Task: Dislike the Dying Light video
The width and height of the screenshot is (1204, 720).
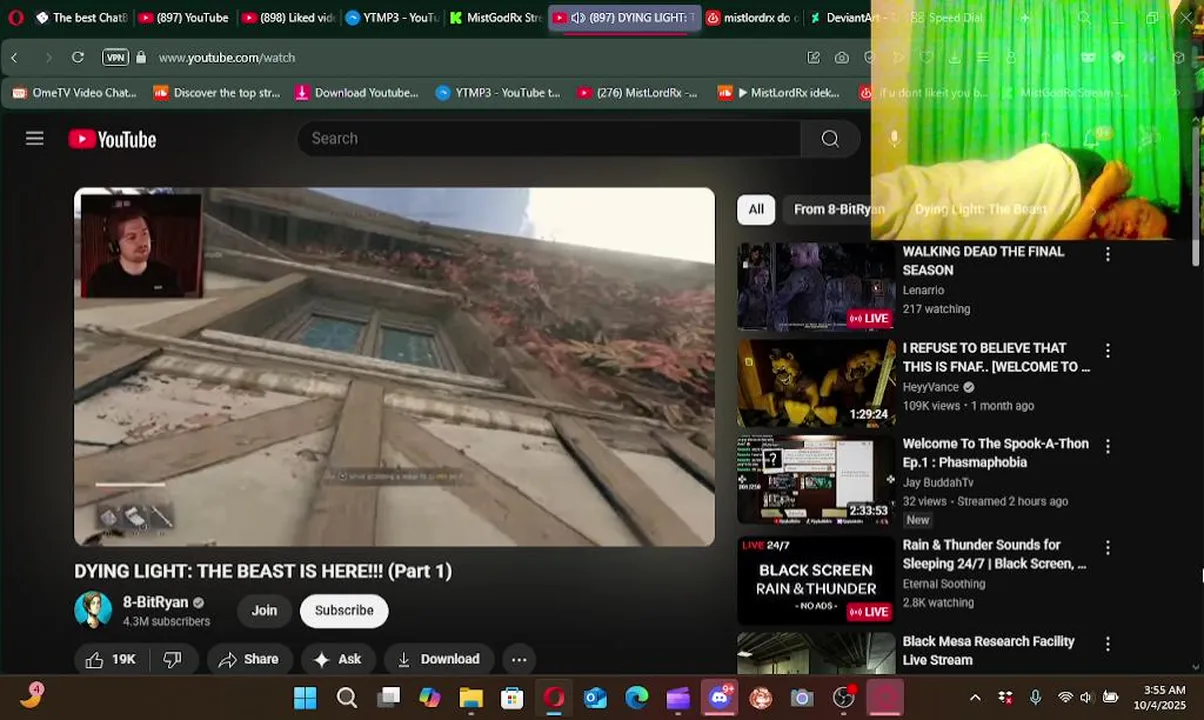Action: (172, 659)
